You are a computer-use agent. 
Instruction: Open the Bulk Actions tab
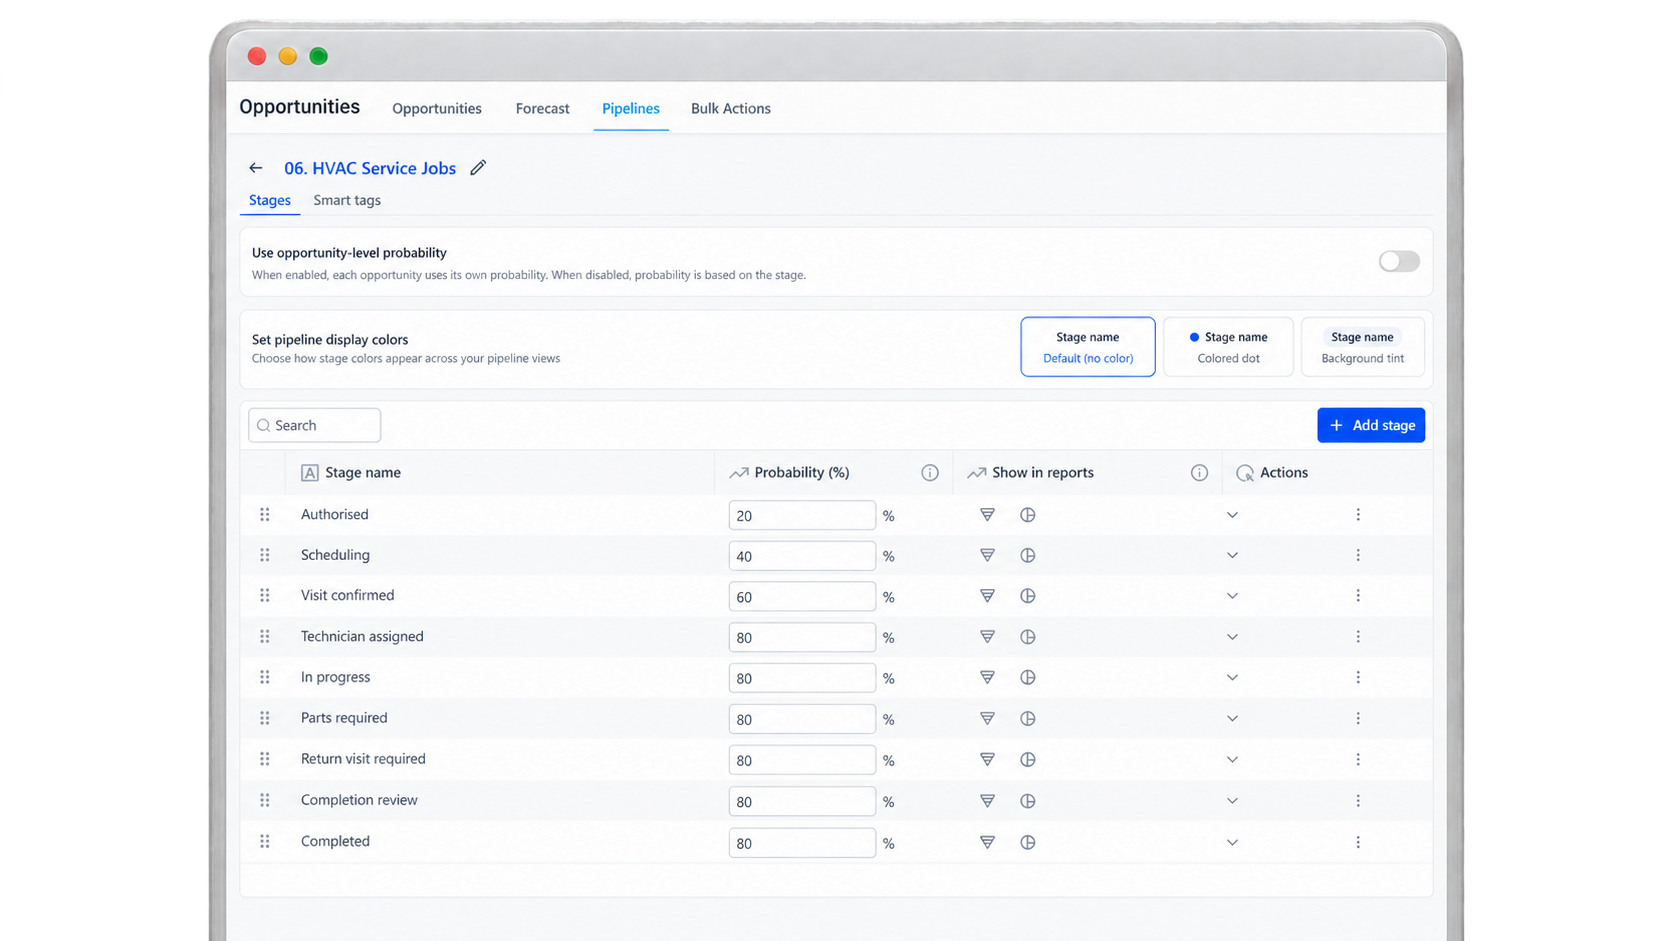click(x=731, y=108)
